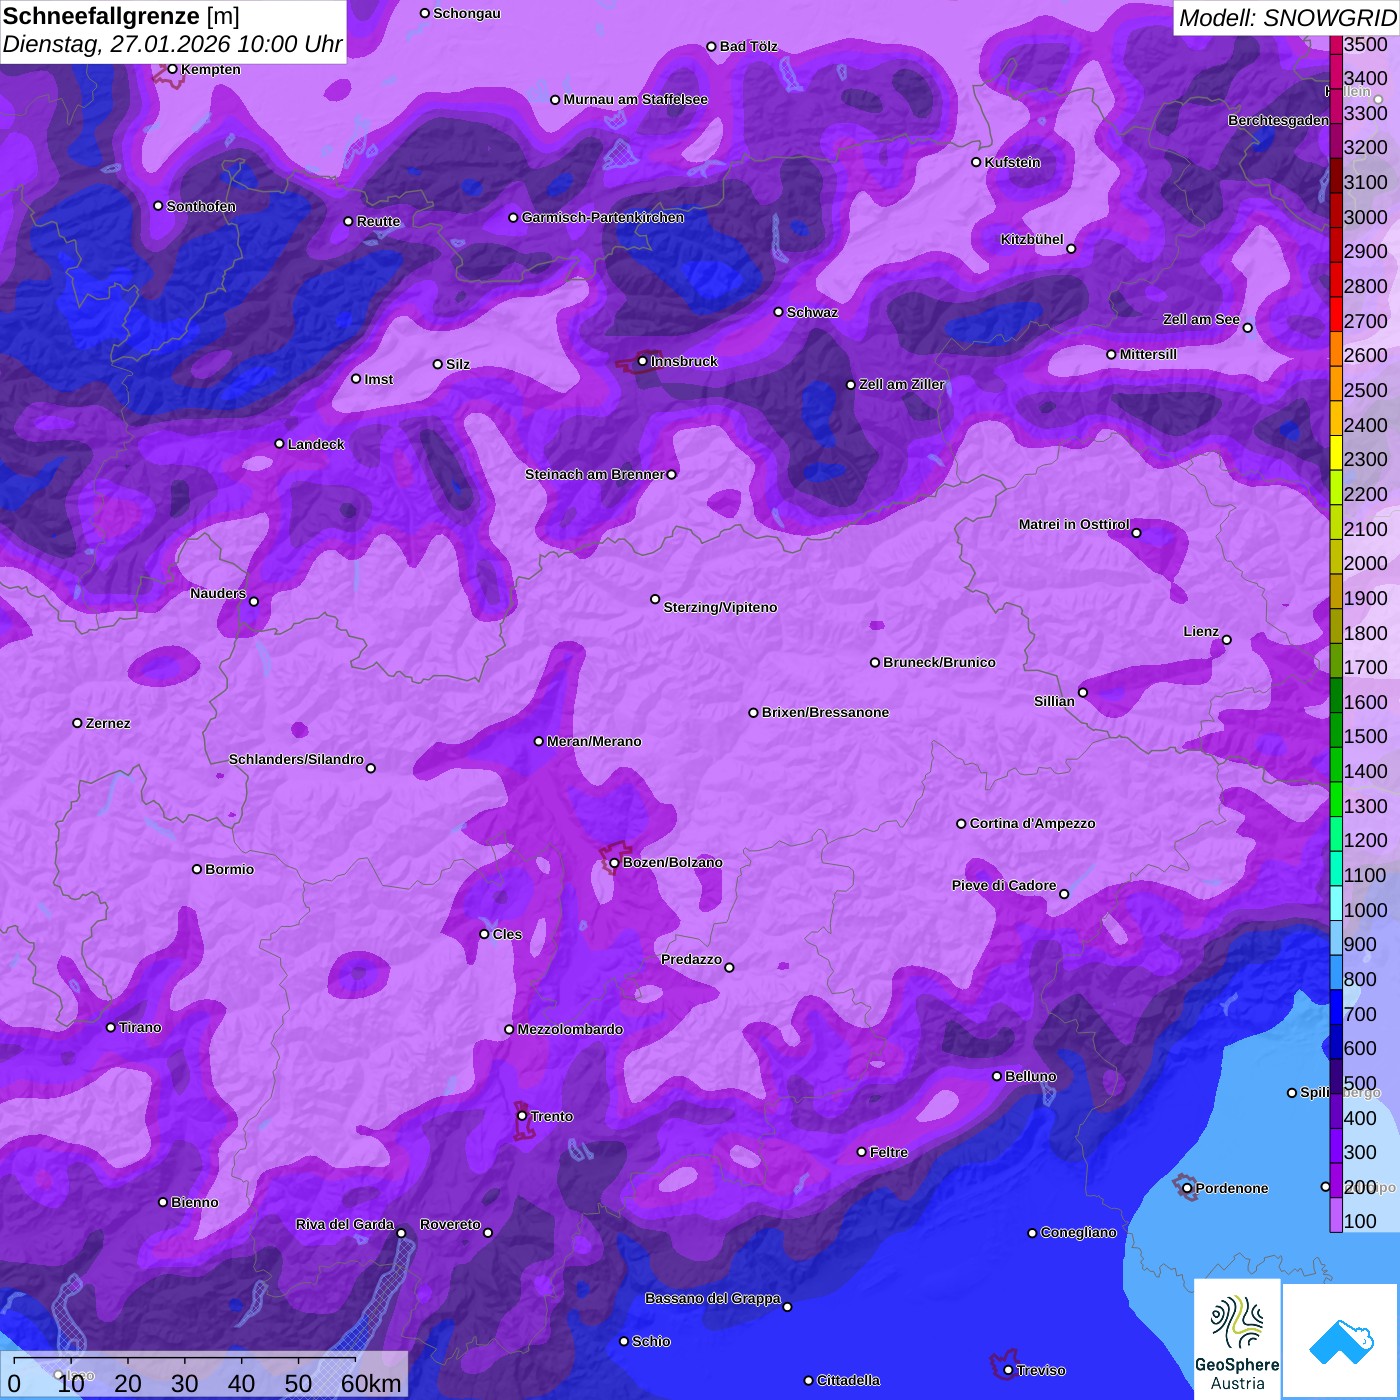Click the Bormio marker dot
The height and width of the screenshot is (1400, 1400).
[197, 869]
